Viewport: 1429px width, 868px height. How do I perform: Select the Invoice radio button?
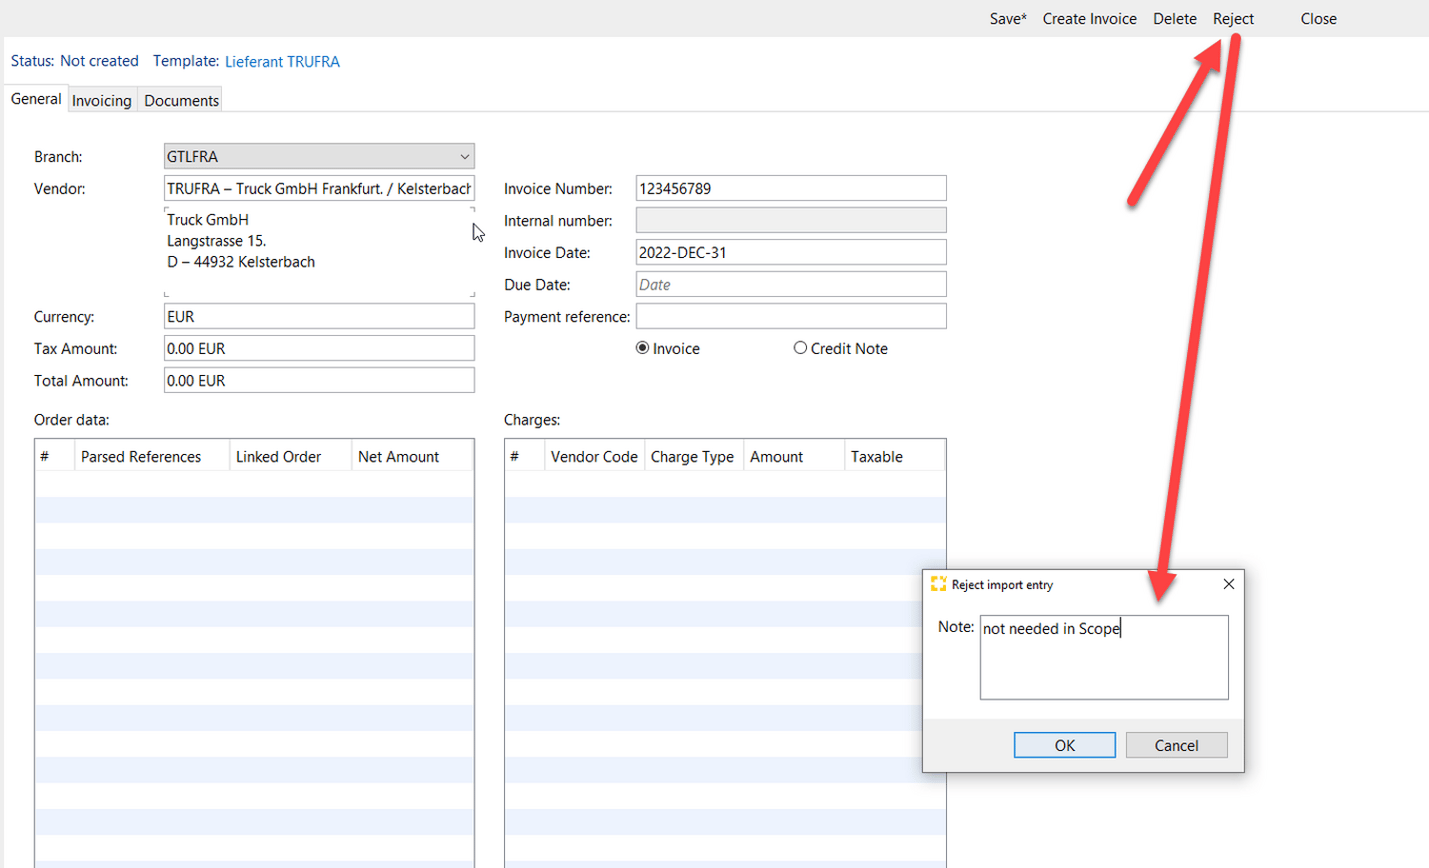tap(643, 348)
